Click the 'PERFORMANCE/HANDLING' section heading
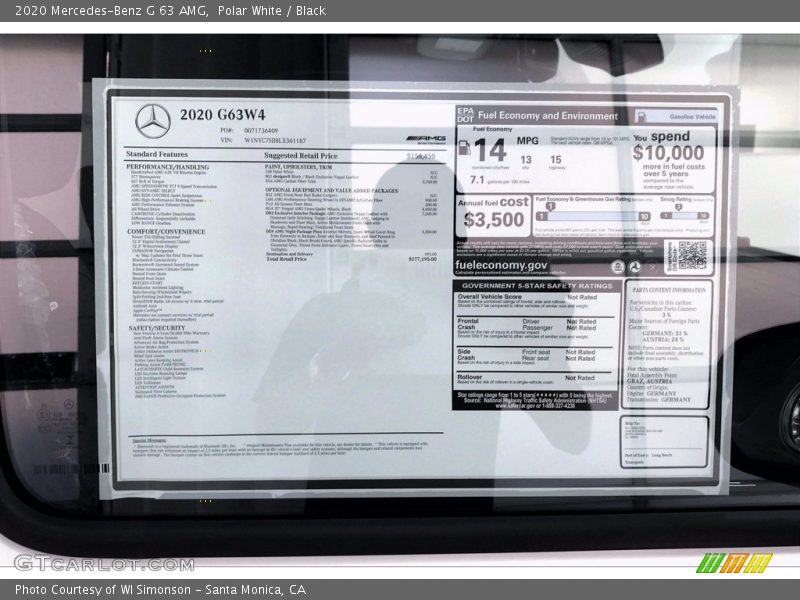The image size is (800, 600). point(167,167)
